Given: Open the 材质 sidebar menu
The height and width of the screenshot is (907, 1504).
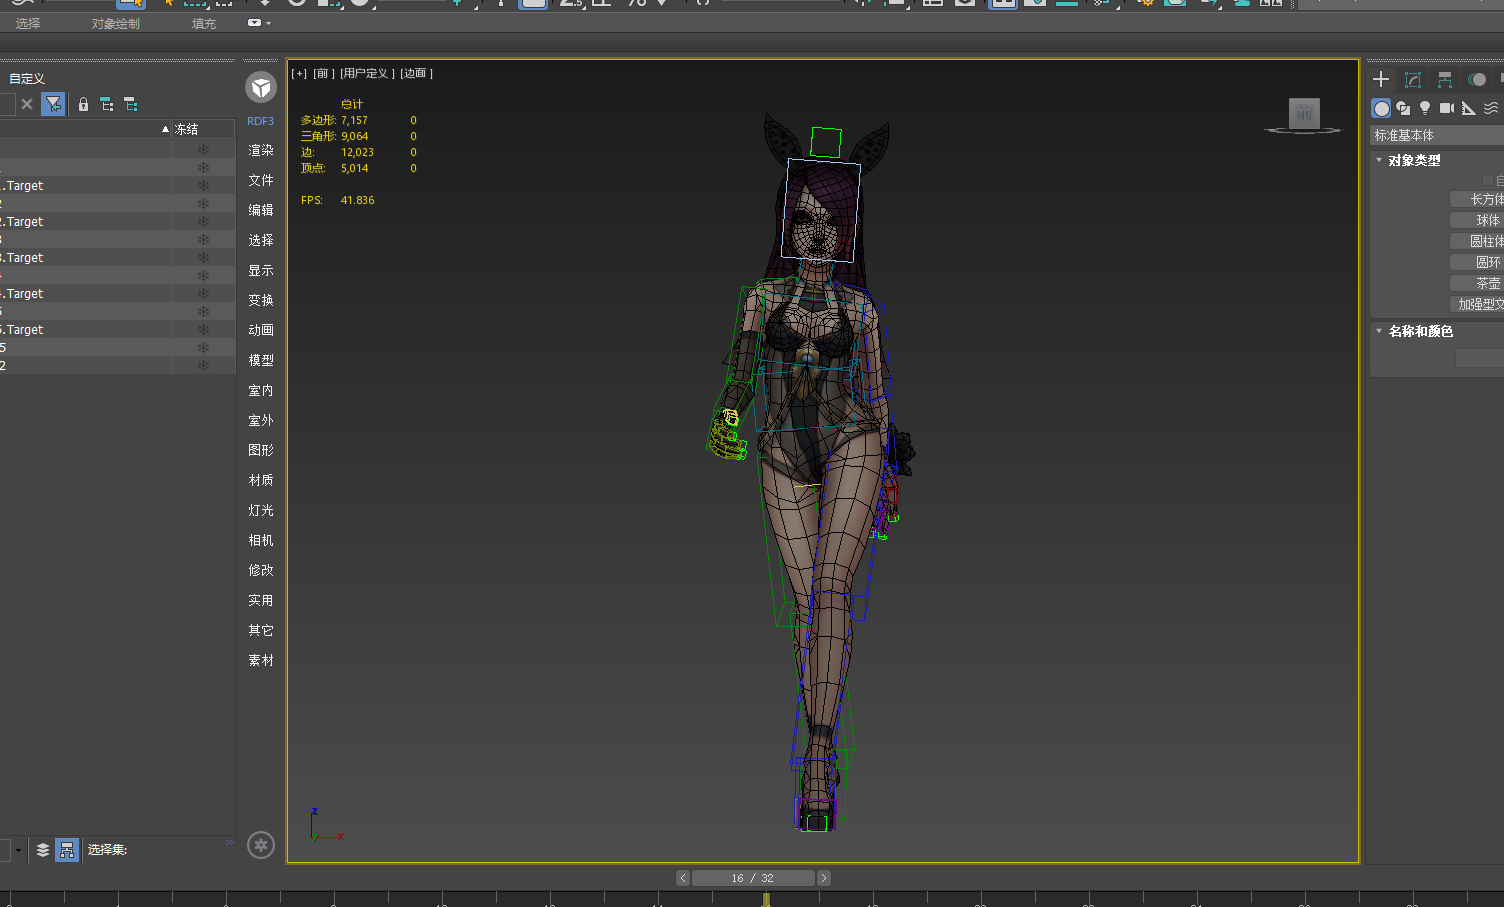Looking at the screenshot, I should click(x=261, y=480).
